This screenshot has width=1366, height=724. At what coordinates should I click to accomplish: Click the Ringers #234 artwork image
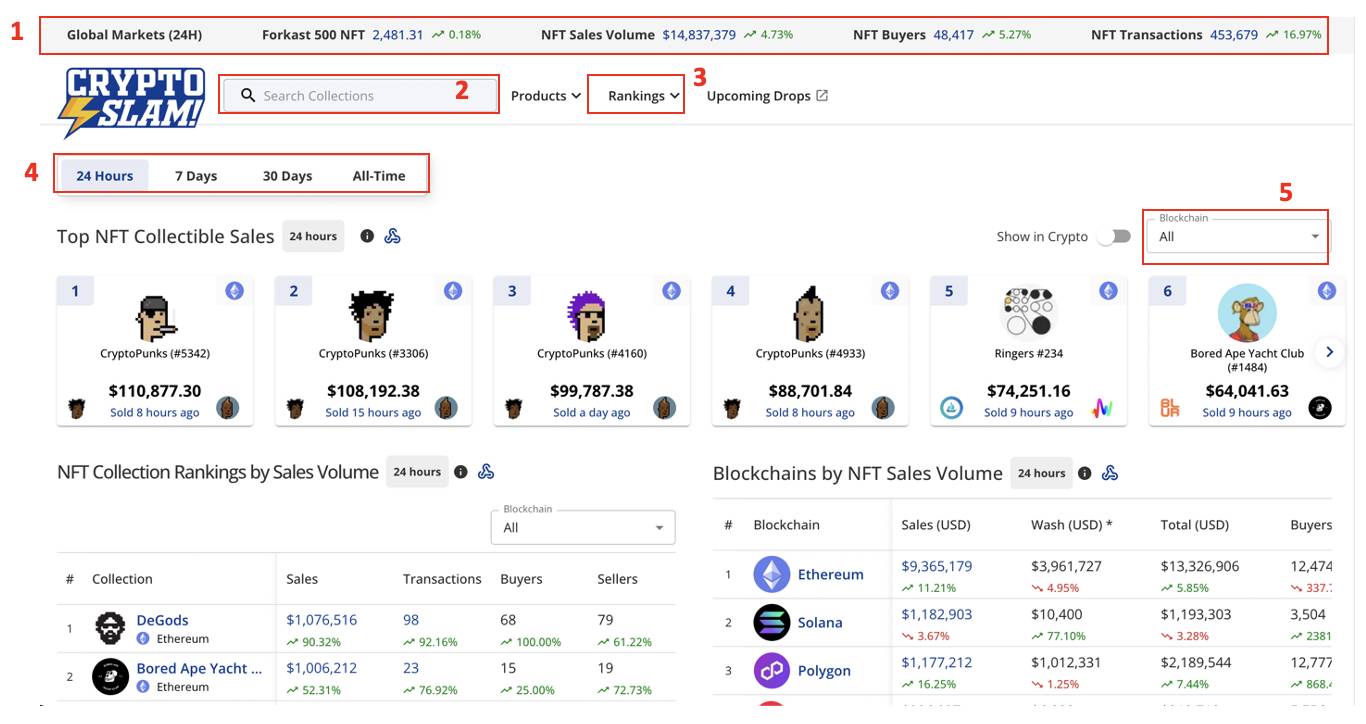[1029, 313]
